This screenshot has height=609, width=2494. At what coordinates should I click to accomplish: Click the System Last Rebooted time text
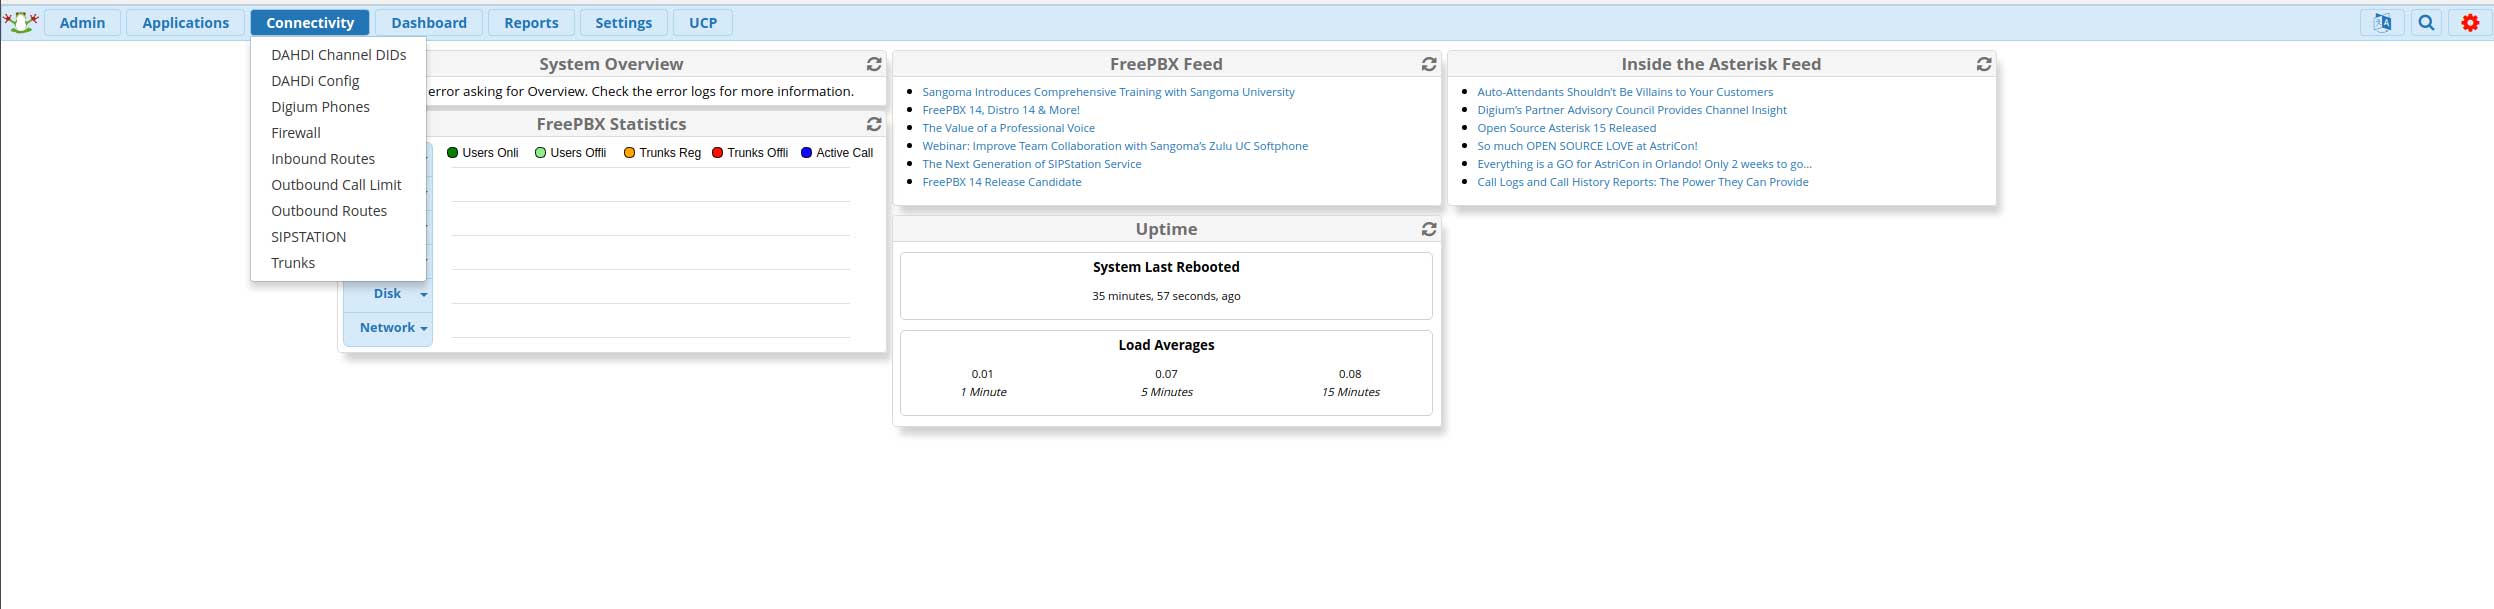click(1166, 296)
